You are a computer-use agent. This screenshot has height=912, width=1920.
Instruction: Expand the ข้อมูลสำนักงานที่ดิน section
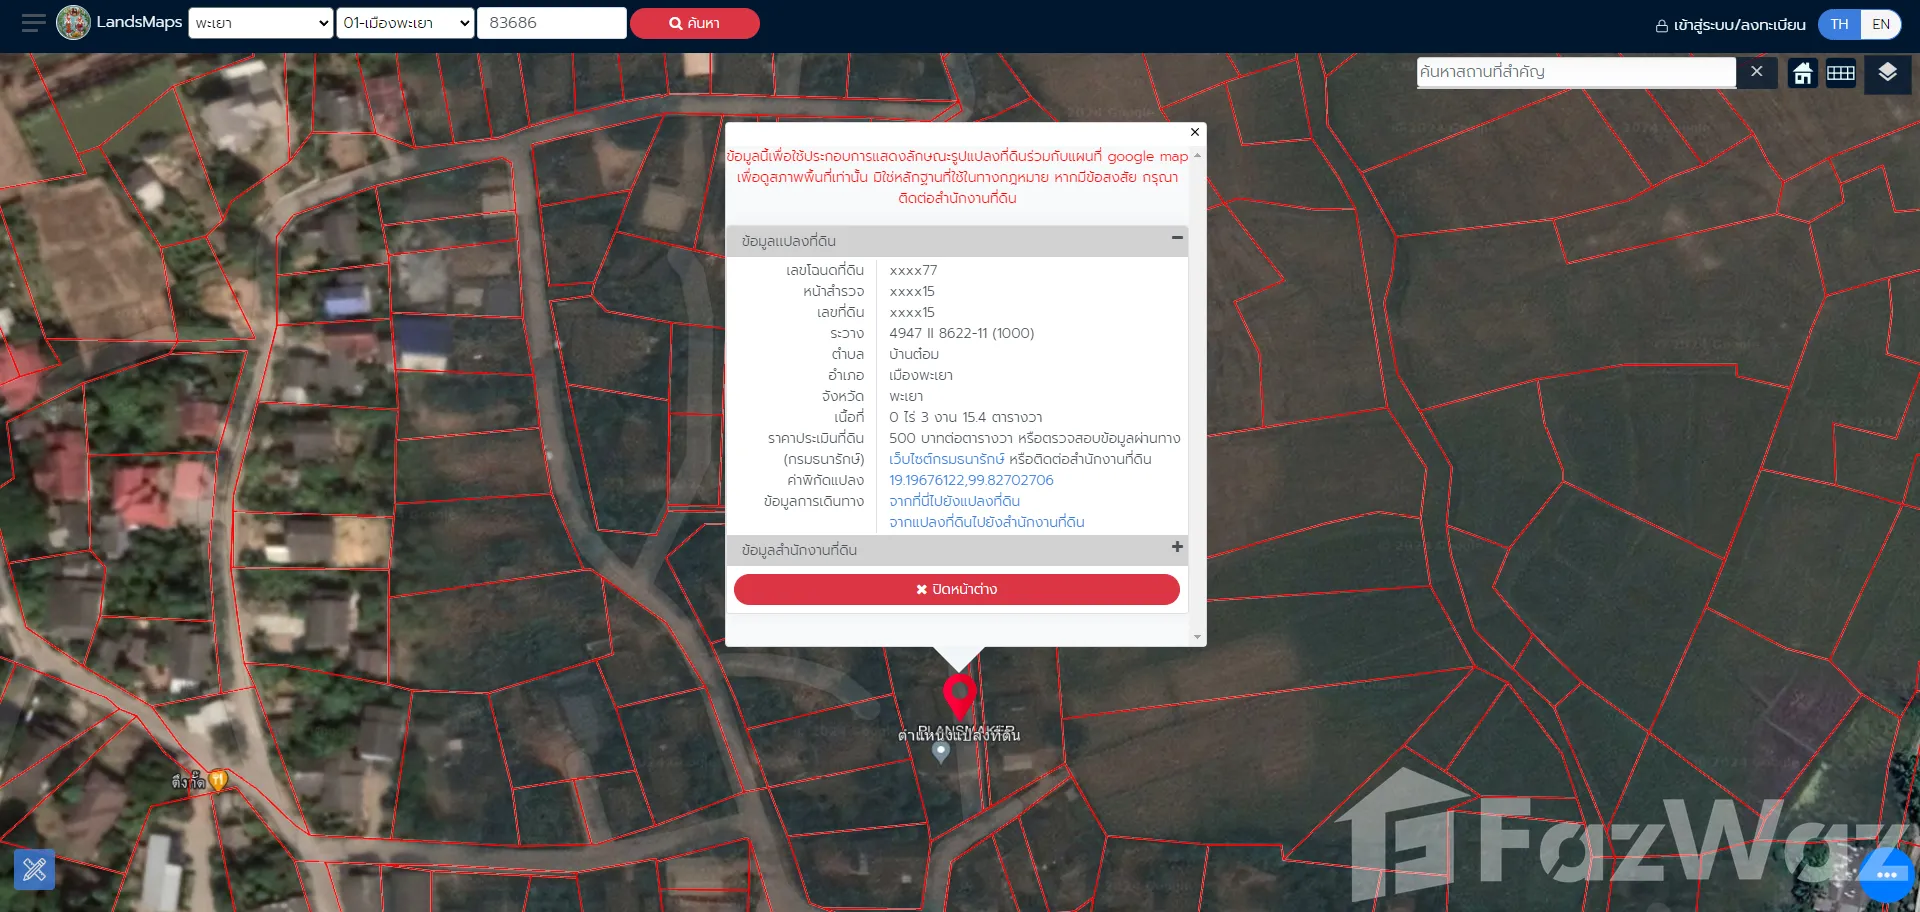pyautogui.click(x=1176, y=547)
